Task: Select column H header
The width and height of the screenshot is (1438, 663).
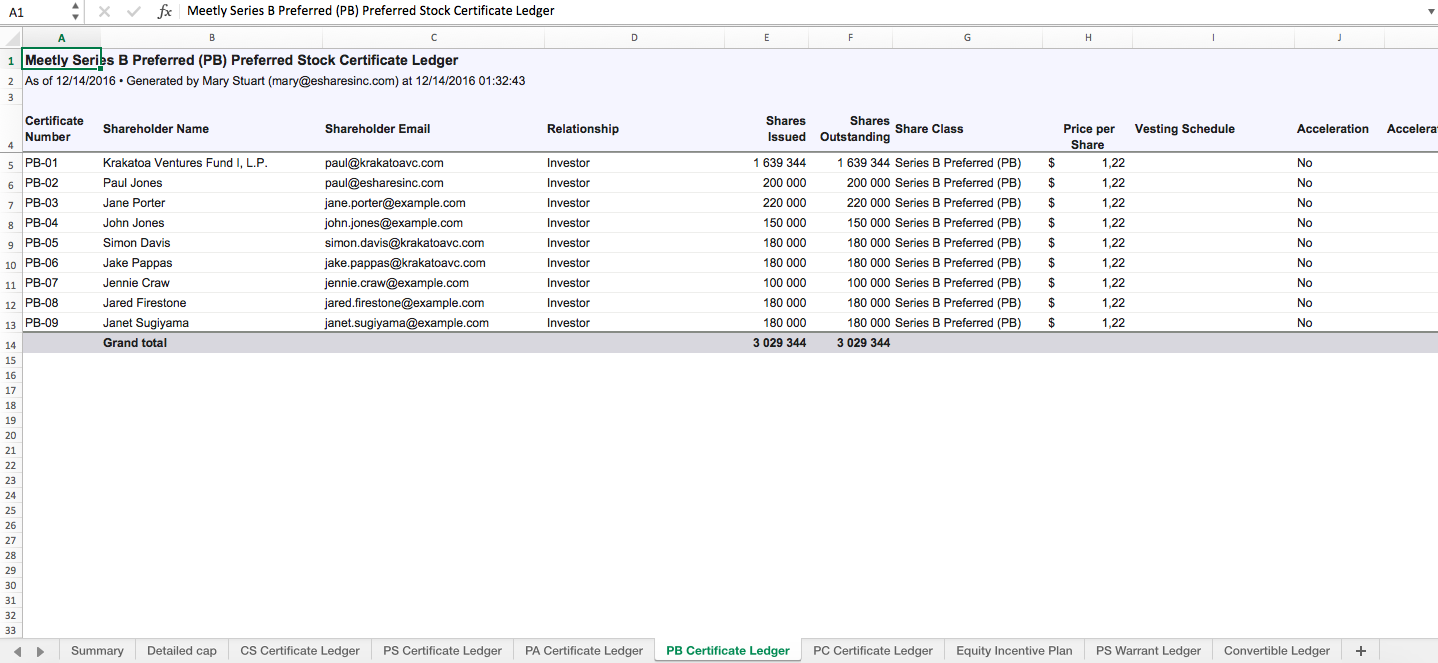Action: 1088,37
